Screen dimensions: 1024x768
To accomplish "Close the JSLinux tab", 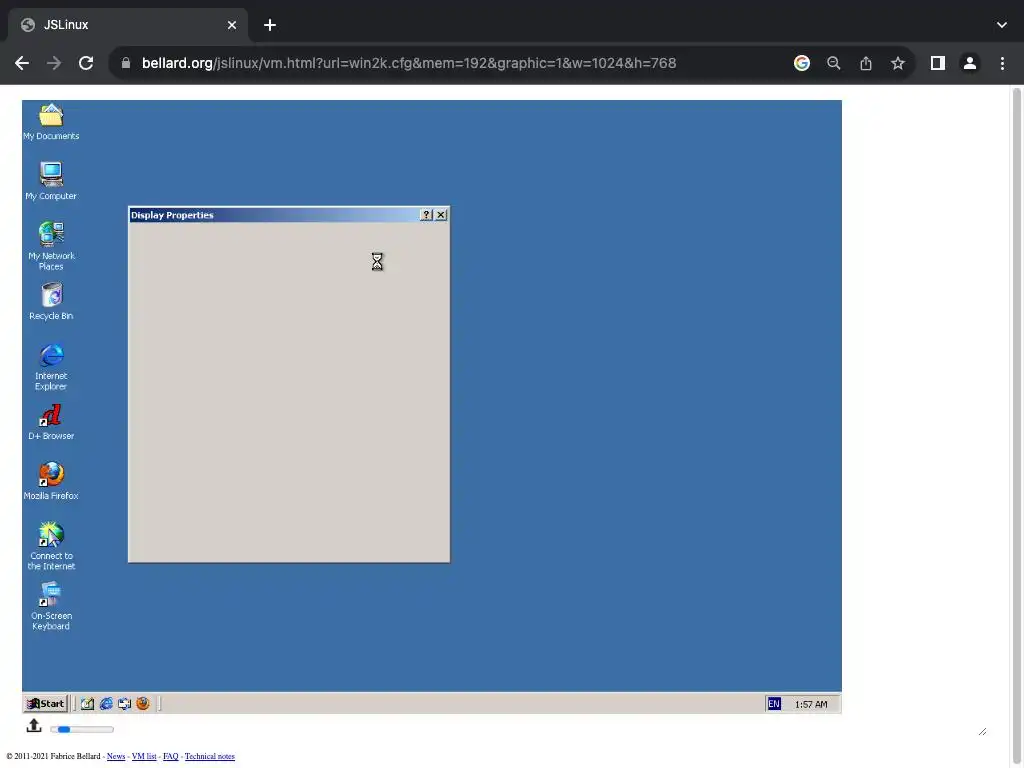I will (x=232, y=25).
